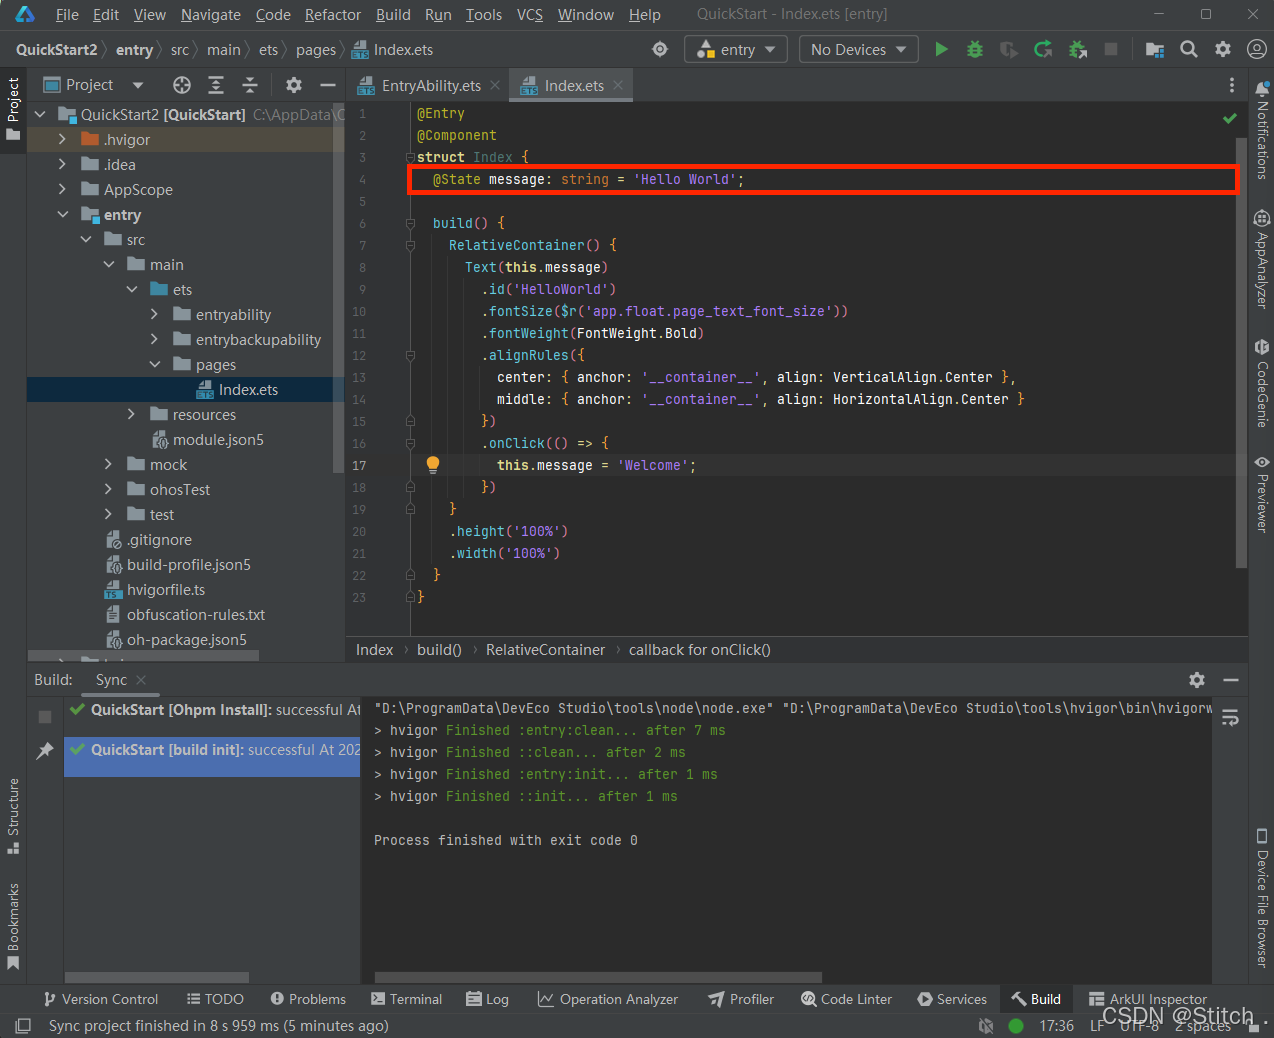Open the No Devices dropdown
The width and height of the screenshot is (1274, 1038).
coord(858,49)
